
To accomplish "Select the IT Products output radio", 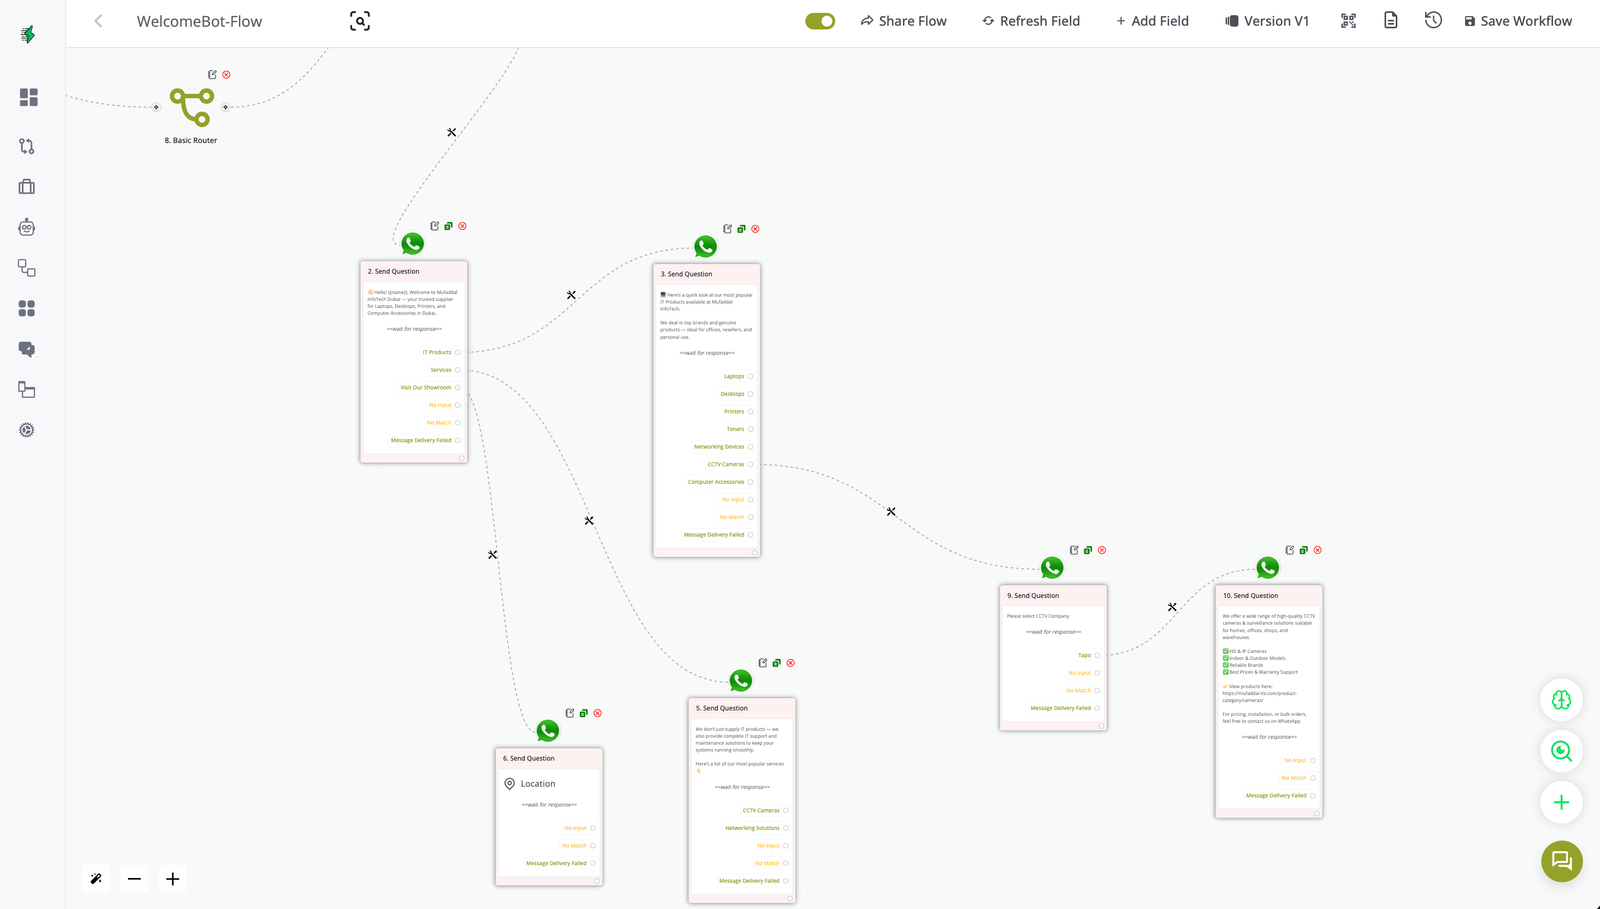I will [x=458, y=352].
